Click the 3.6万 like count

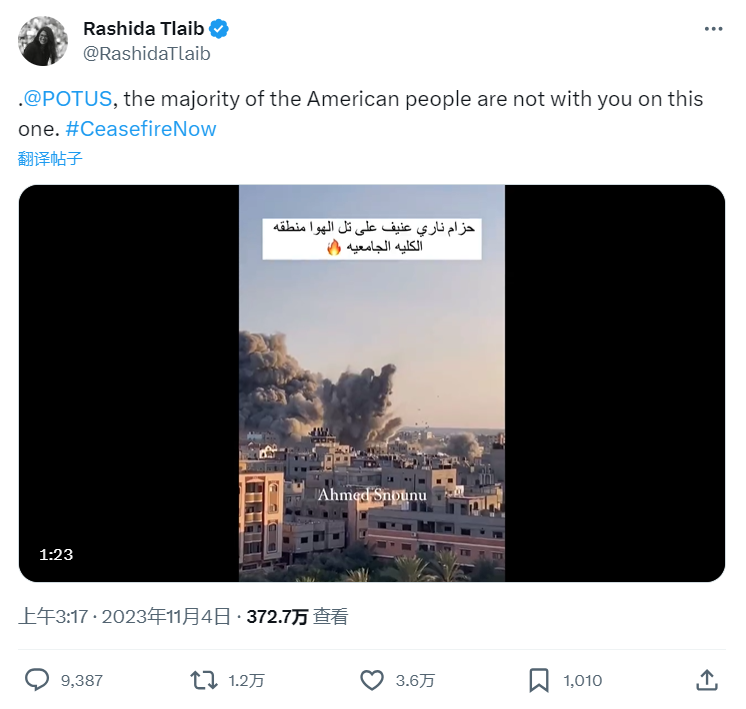click(415, 681)
